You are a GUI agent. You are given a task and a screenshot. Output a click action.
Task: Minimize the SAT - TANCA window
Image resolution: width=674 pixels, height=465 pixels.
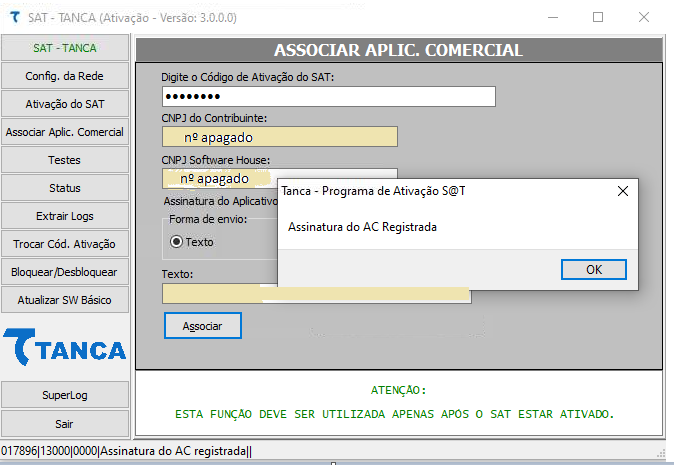553,17
